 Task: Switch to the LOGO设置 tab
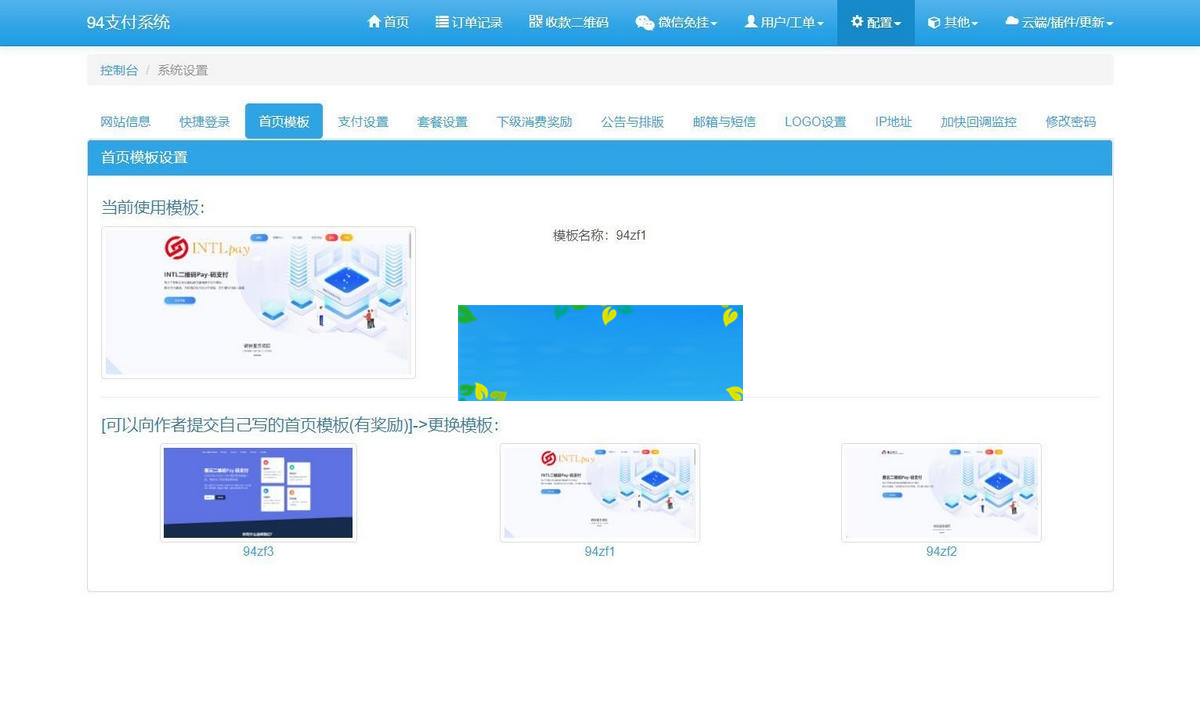click(x=815, y=121)
